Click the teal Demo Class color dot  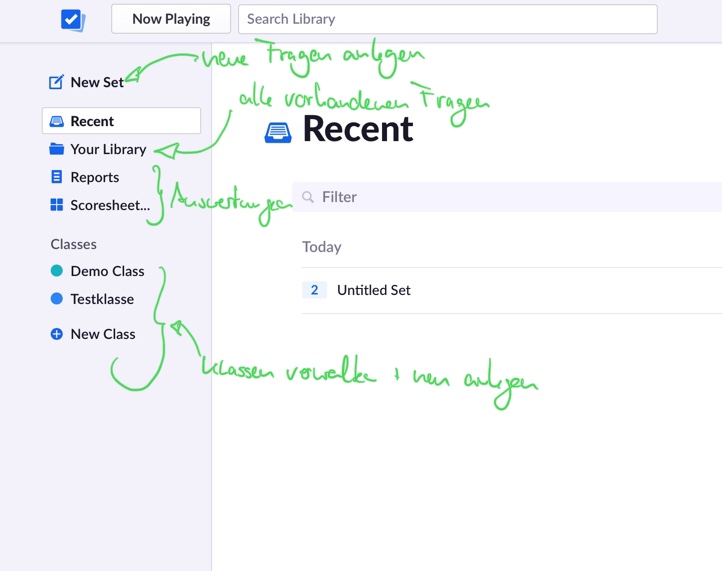57,271
